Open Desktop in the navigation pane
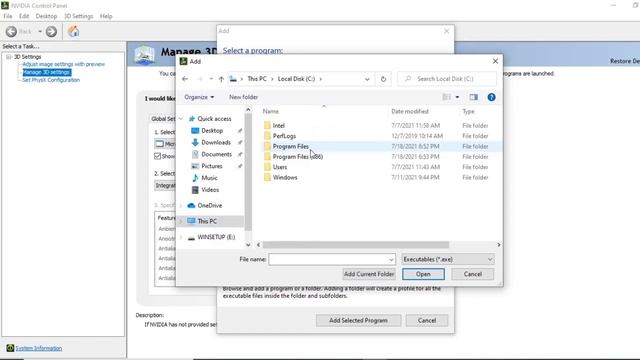Screen dimensions: 640x360 pyautogui.click(x=212, y=131)
